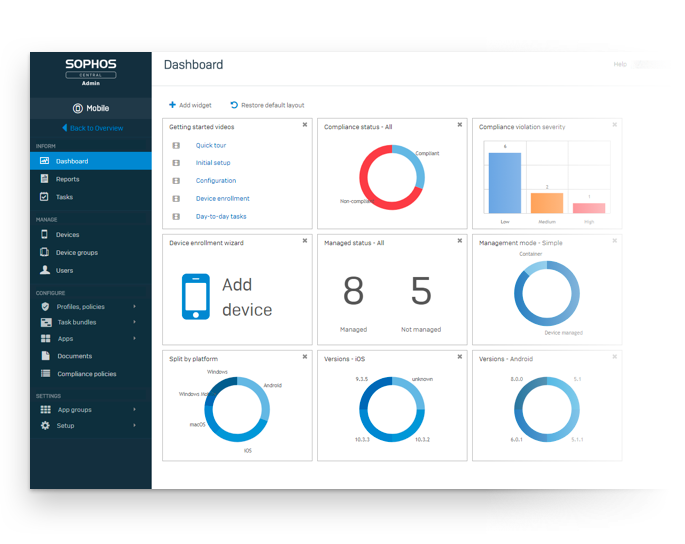685x544 pixels.
Task: Expand the Profiles, policies submenu arrow
Action: (134, 307)
